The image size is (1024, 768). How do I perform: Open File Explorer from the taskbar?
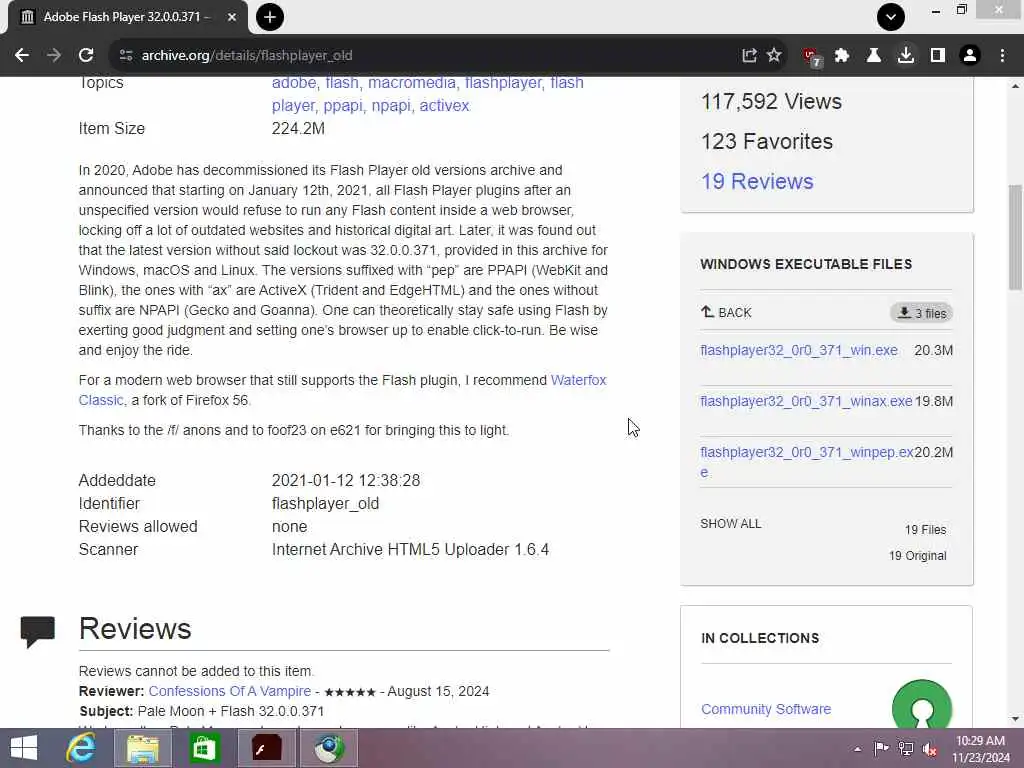coord(143,748)
